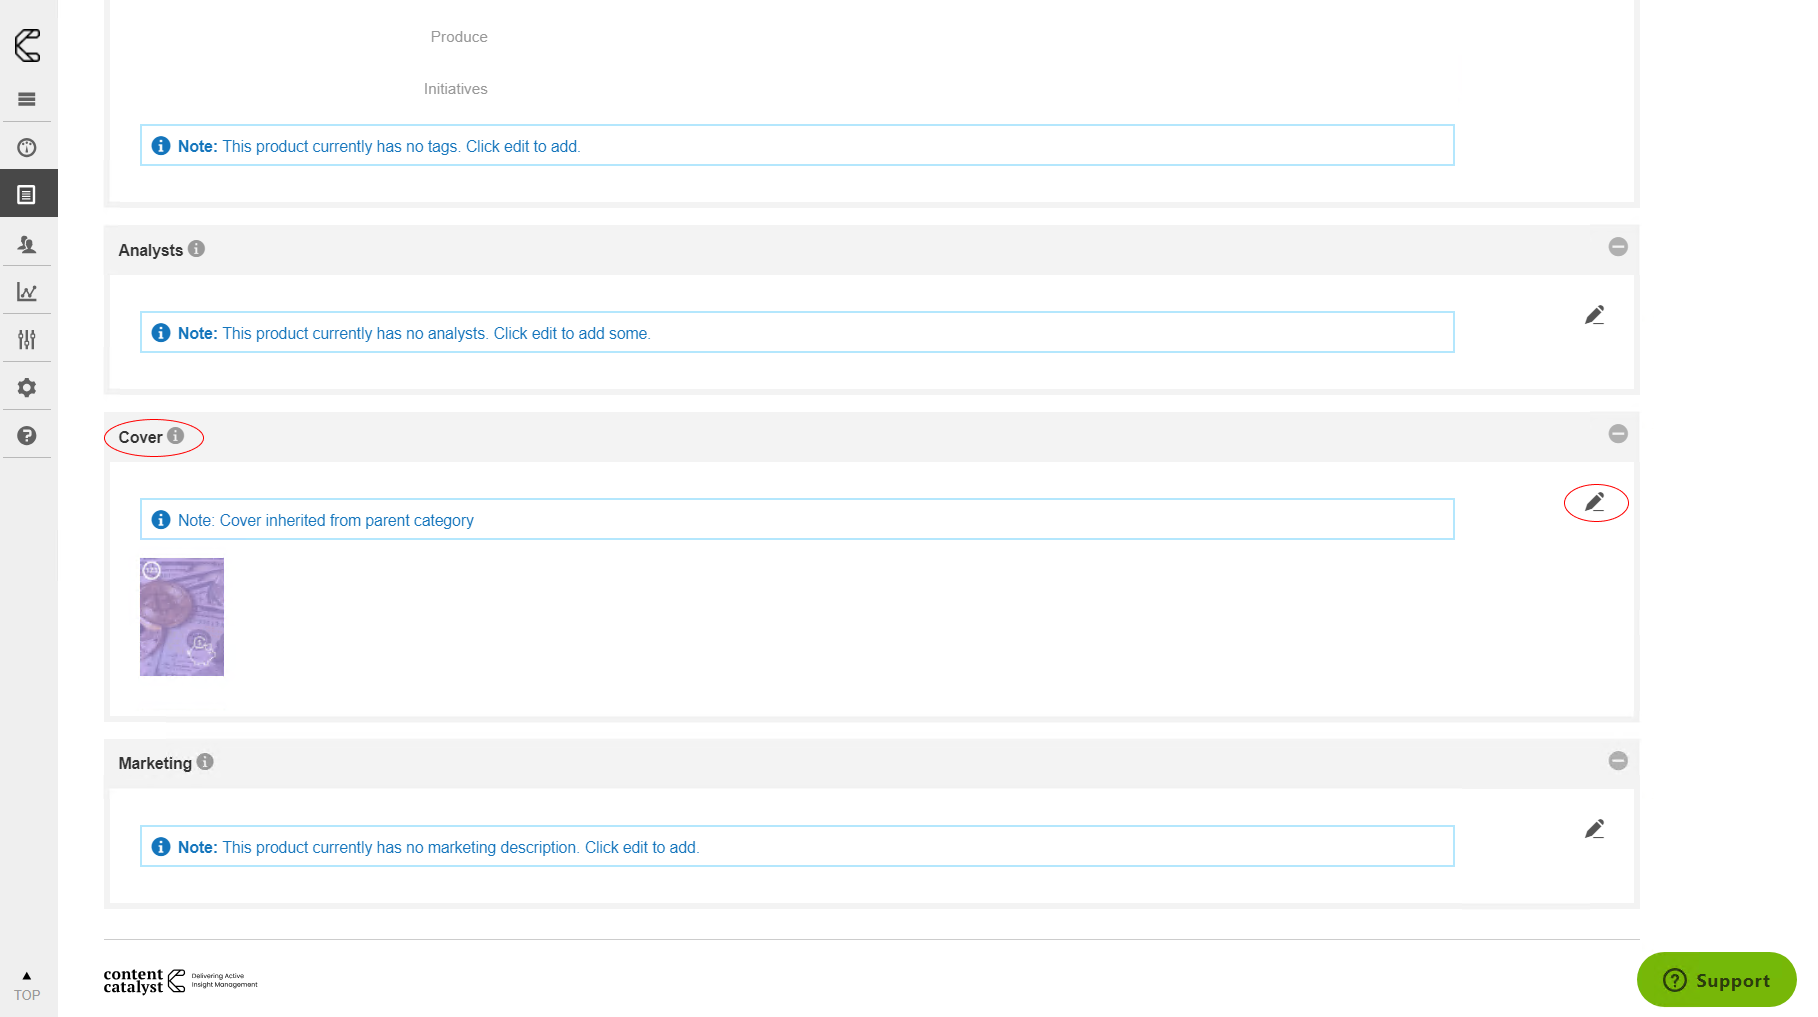1818x1017 pixels.
Task: Open the analytics chart icon
Action: (x=27, y=292)
